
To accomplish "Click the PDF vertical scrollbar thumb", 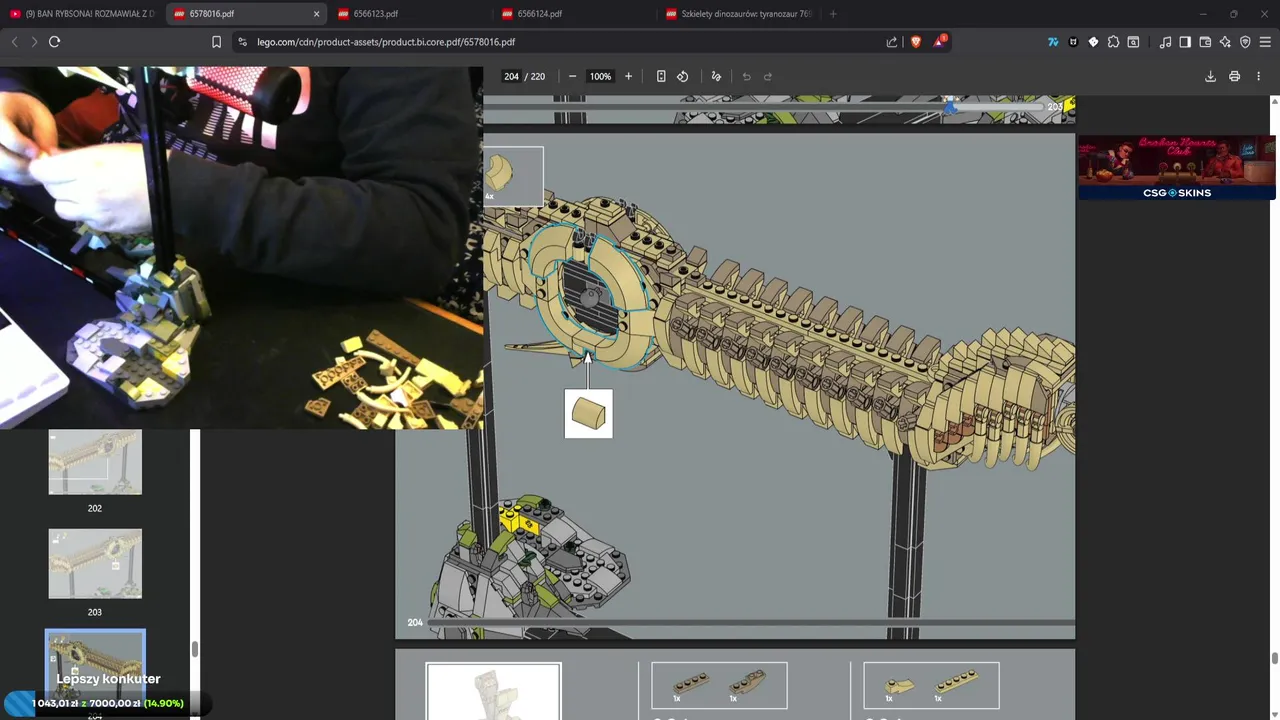I will click(1274, 657).
